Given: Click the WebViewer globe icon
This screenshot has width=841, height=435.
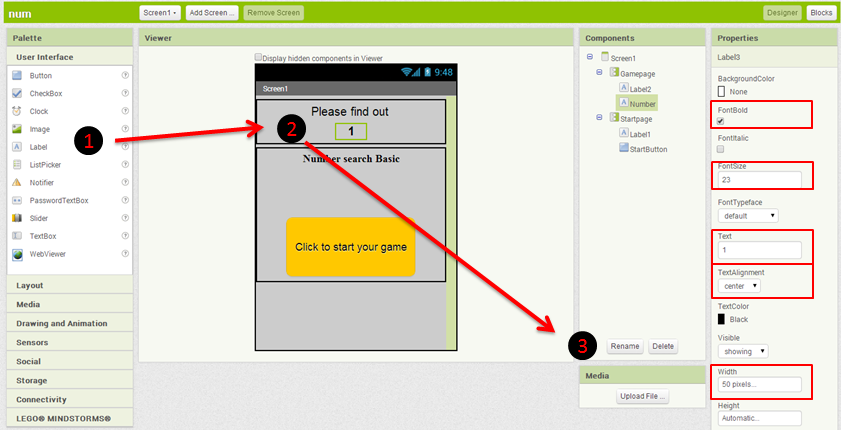Looking at the screenshot, I should click(x=17, y=254).
